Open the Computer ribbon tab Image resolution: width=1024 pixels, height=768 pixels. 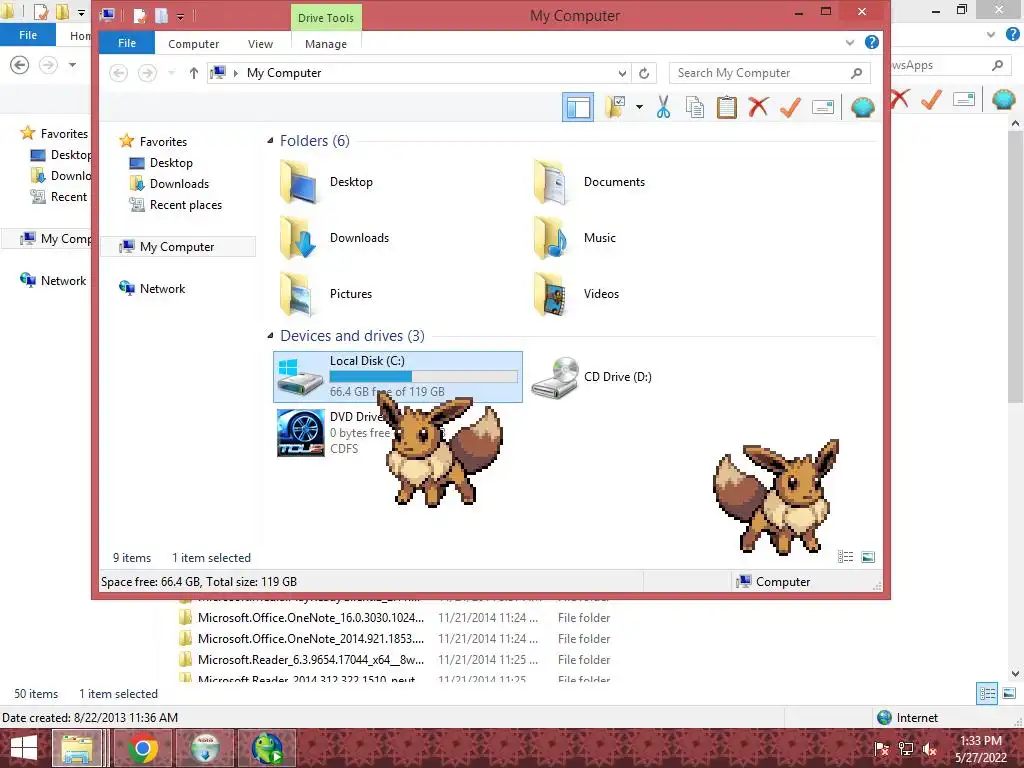[x=193, y=44]
